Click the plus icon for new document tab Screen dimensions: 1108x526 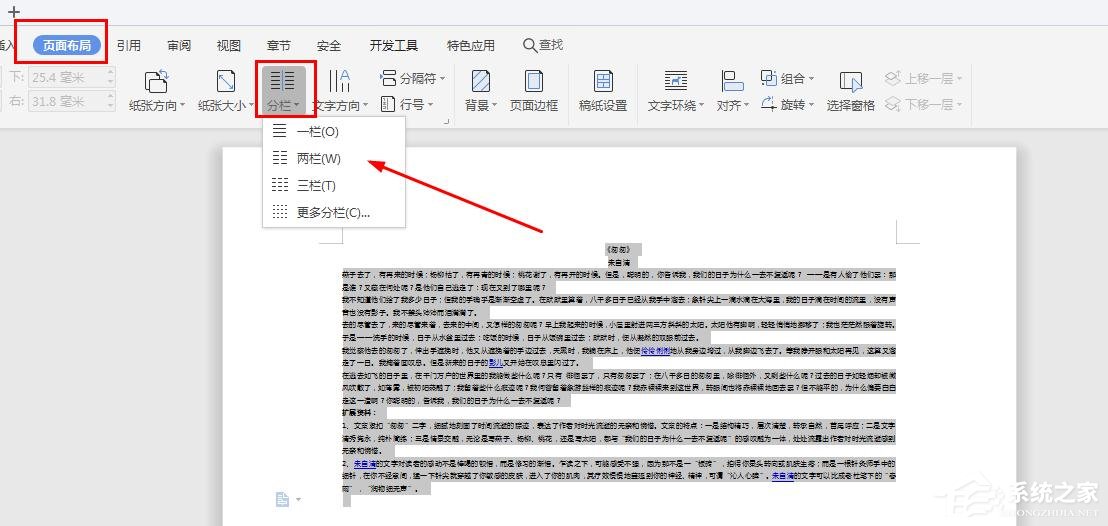point(13,12)
